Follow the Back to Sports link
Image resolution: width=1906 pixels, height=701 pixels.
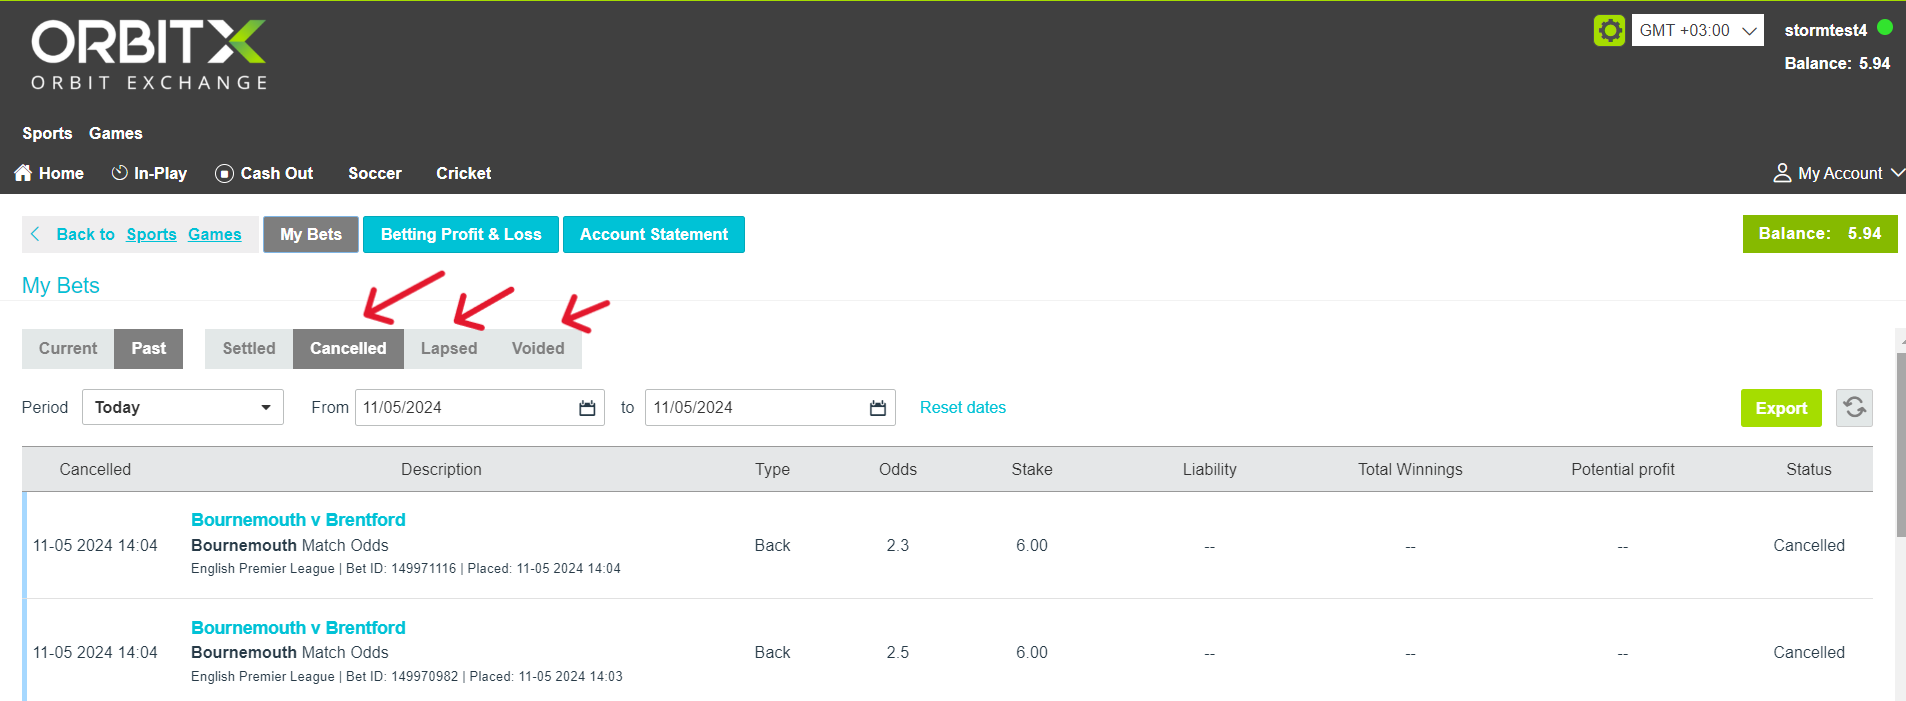coord(151,234)
